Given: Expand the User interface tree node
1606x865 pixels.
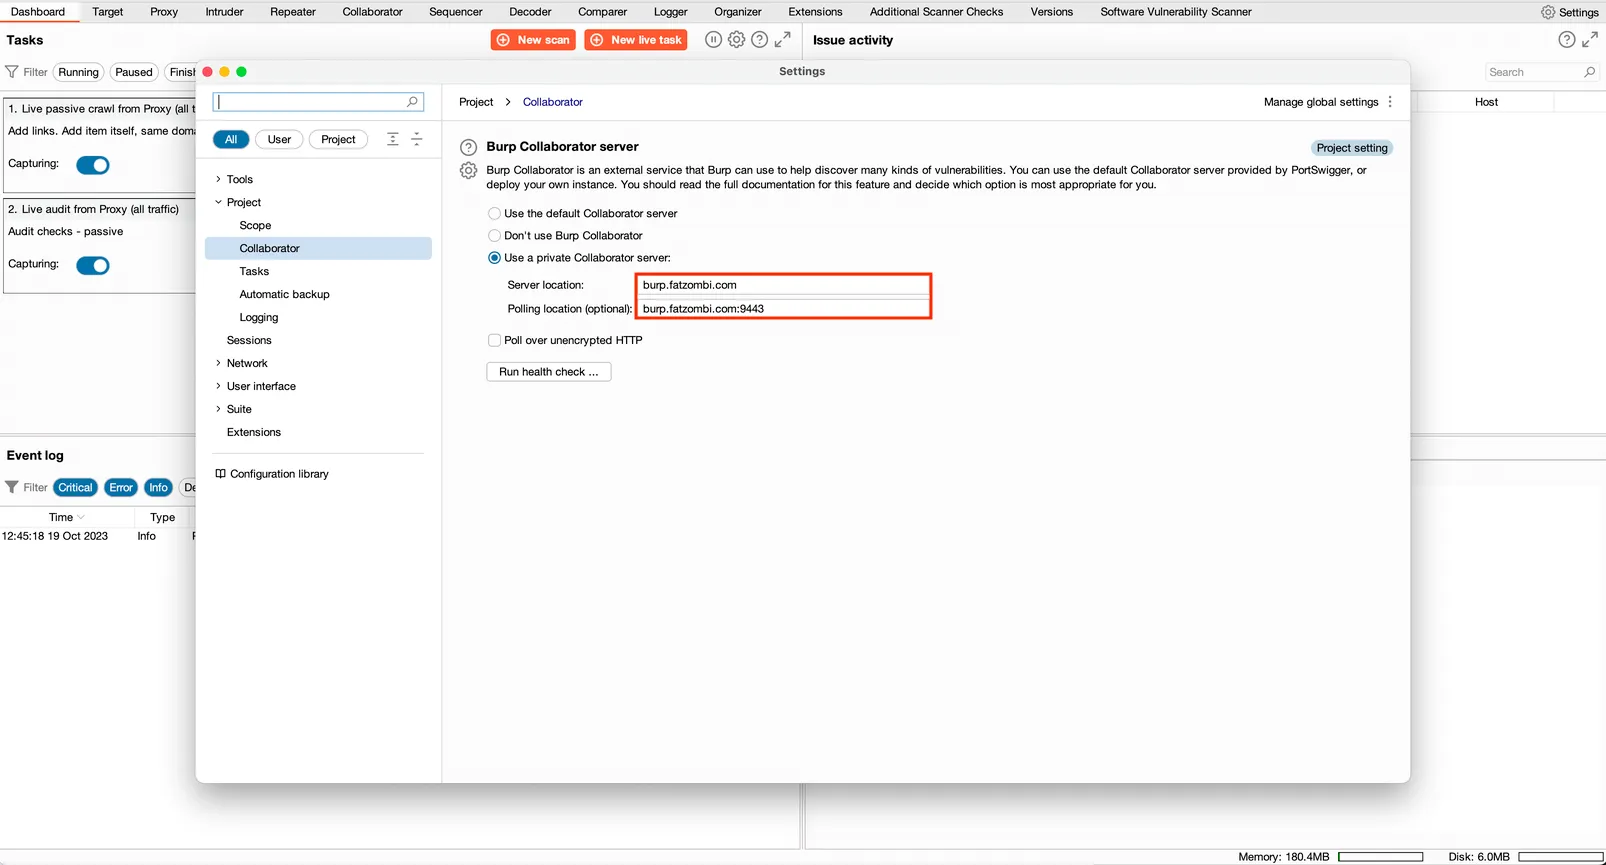Looking at the screenshot, I should (x=218, y=386).
